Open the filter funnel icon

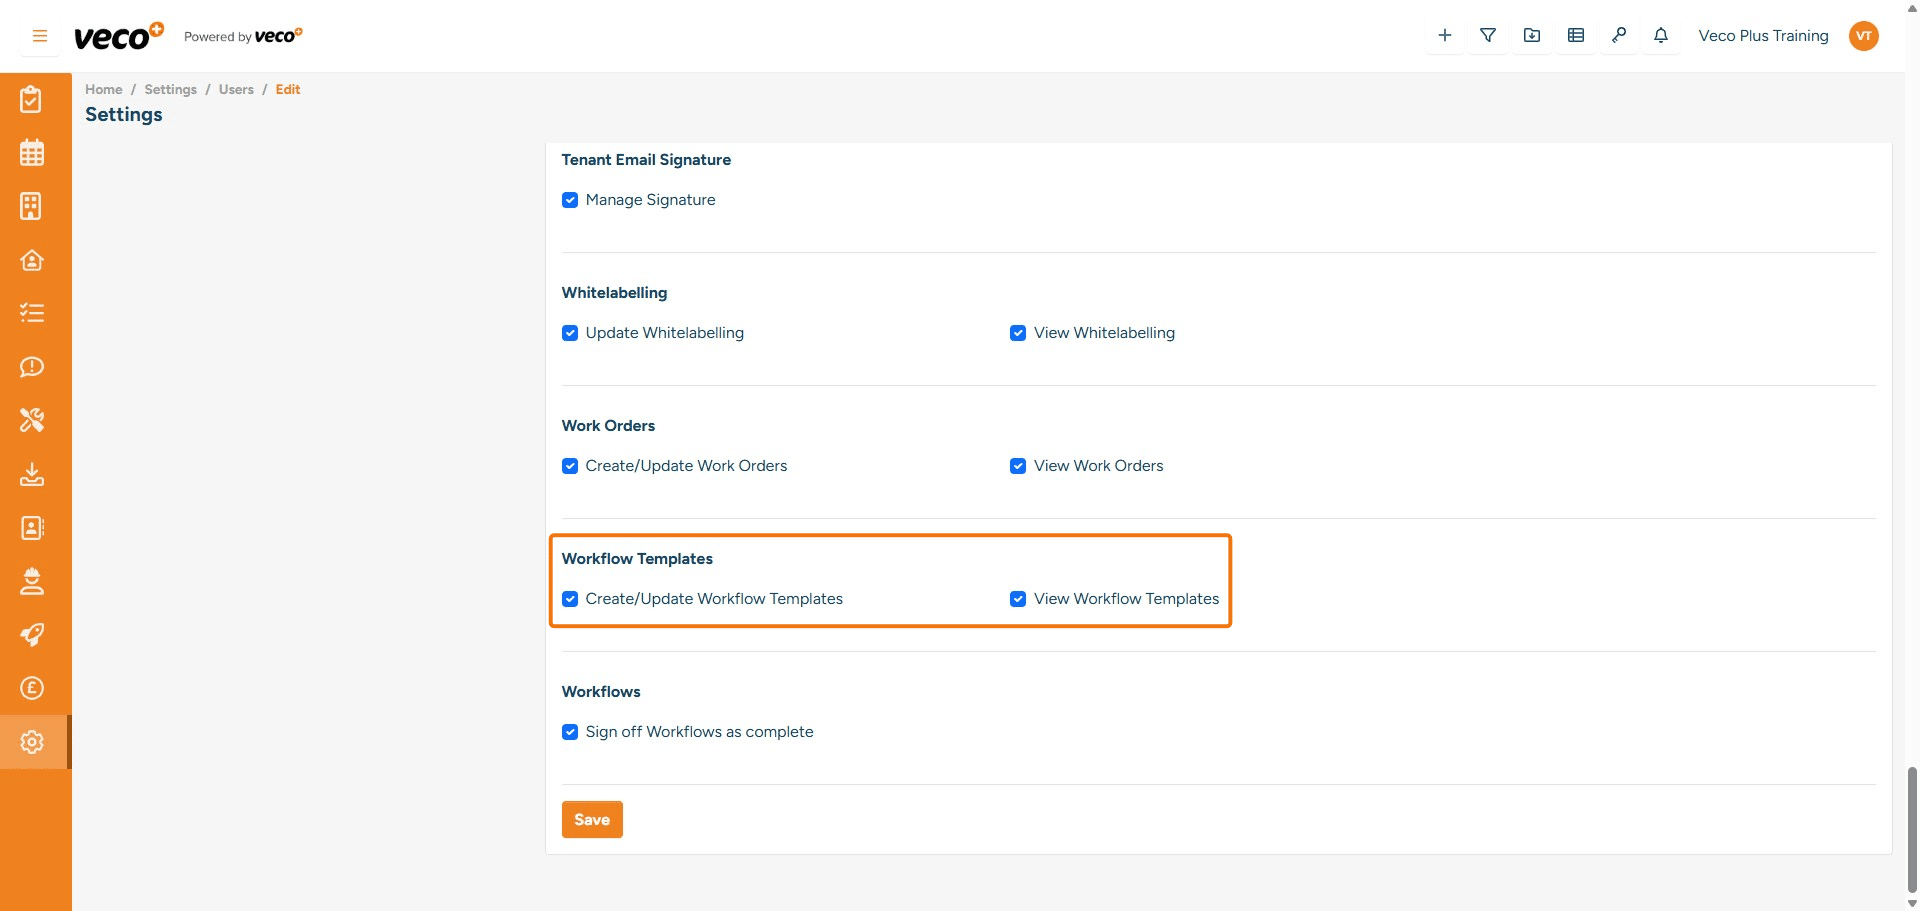(1487, 35)
